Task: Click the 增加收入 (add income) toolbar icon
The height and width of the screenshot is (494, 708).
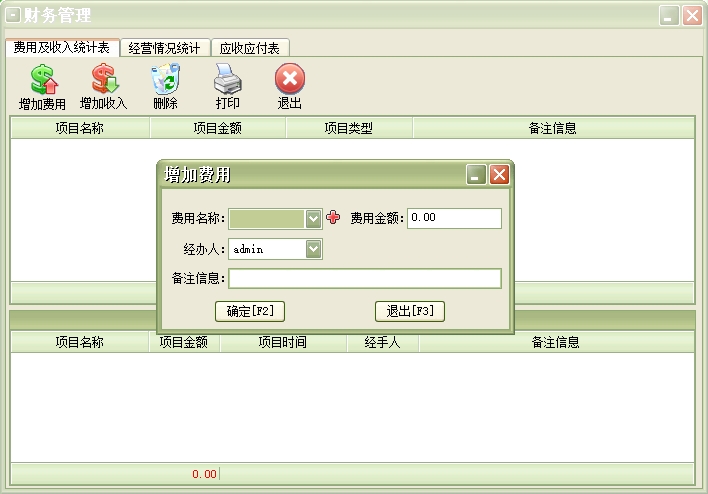Action: tap(104, 80)
